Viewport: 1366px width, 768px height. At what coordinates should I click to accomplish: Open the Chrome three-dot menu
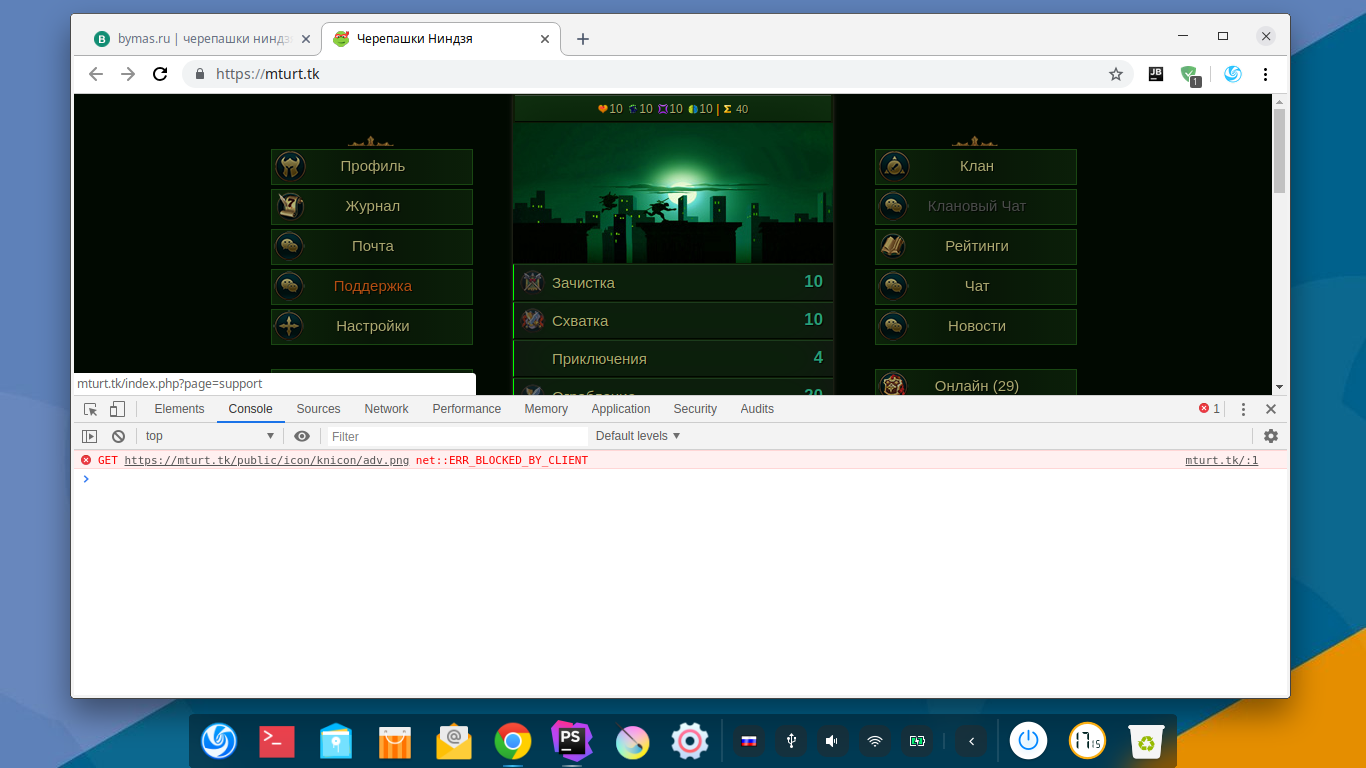pyautogui.click(x=1266, y=74)
